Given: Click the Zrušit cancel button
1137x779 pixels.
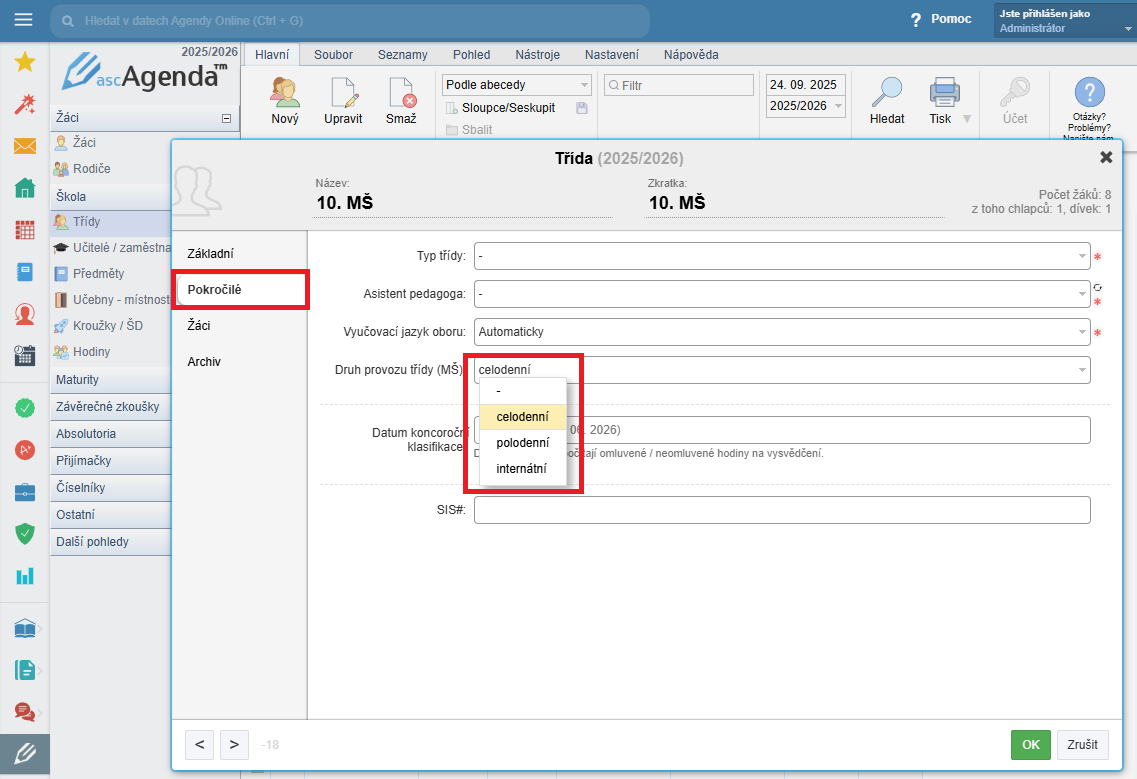Looking at the screenshot, I should tap(1082, 745).
